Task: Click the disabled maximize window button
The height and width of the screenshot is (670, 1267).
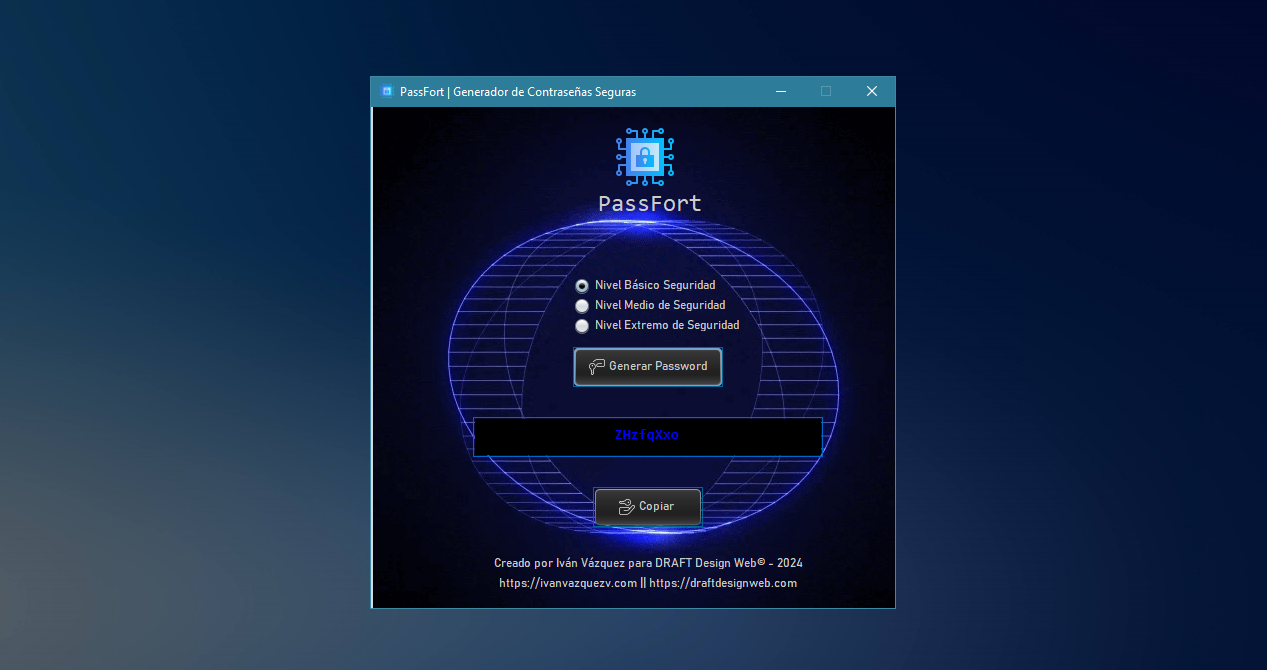Action: pyautogui.click(x=826, y=92)
